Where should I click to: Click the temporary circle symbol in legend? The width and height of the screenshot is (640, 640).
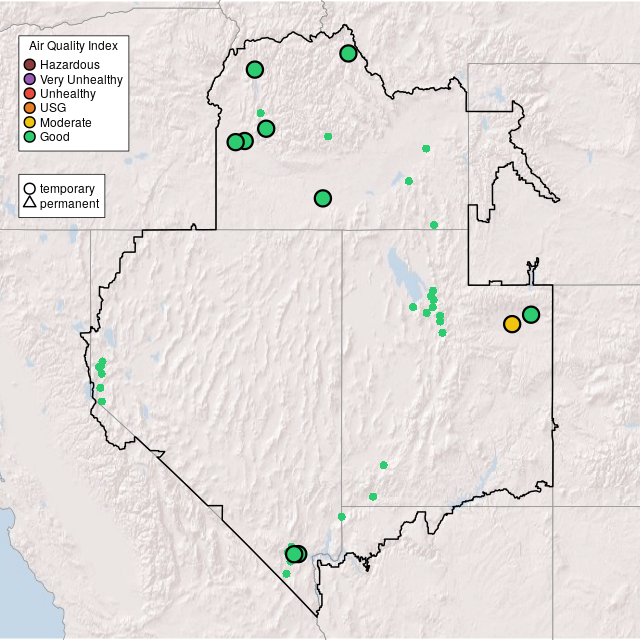point(30,188)
